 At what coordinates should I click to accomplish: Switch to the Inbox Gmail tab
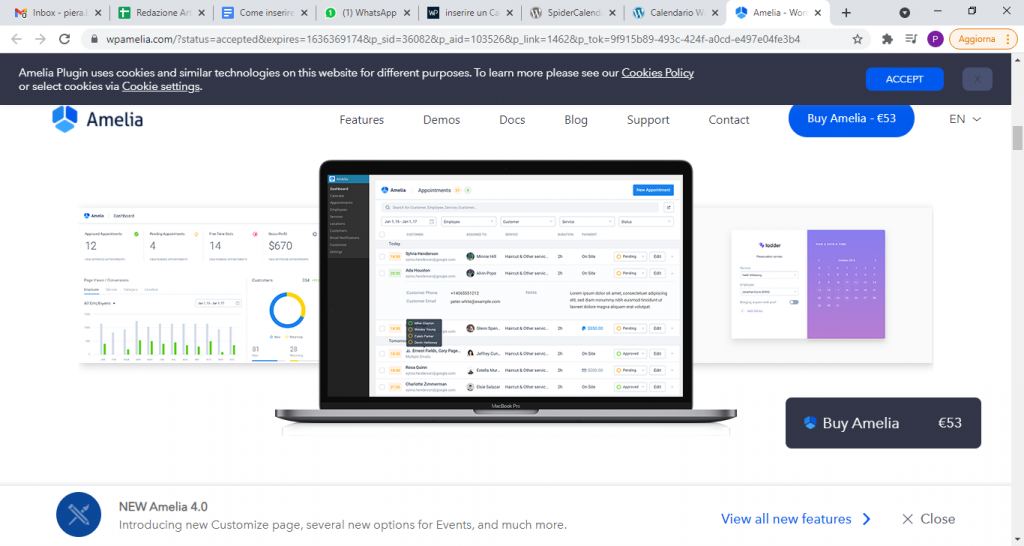point(56,12)
